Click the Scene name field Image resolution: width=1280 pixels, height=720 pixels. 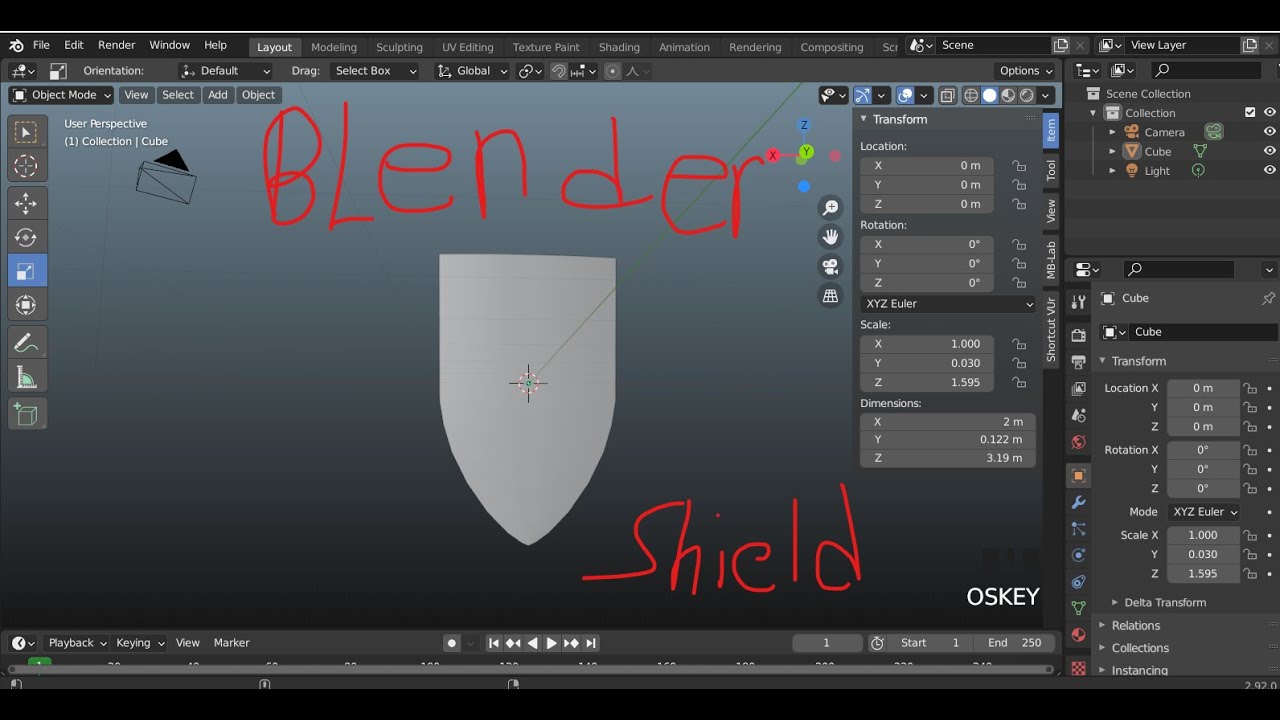[x=993, y=45]
